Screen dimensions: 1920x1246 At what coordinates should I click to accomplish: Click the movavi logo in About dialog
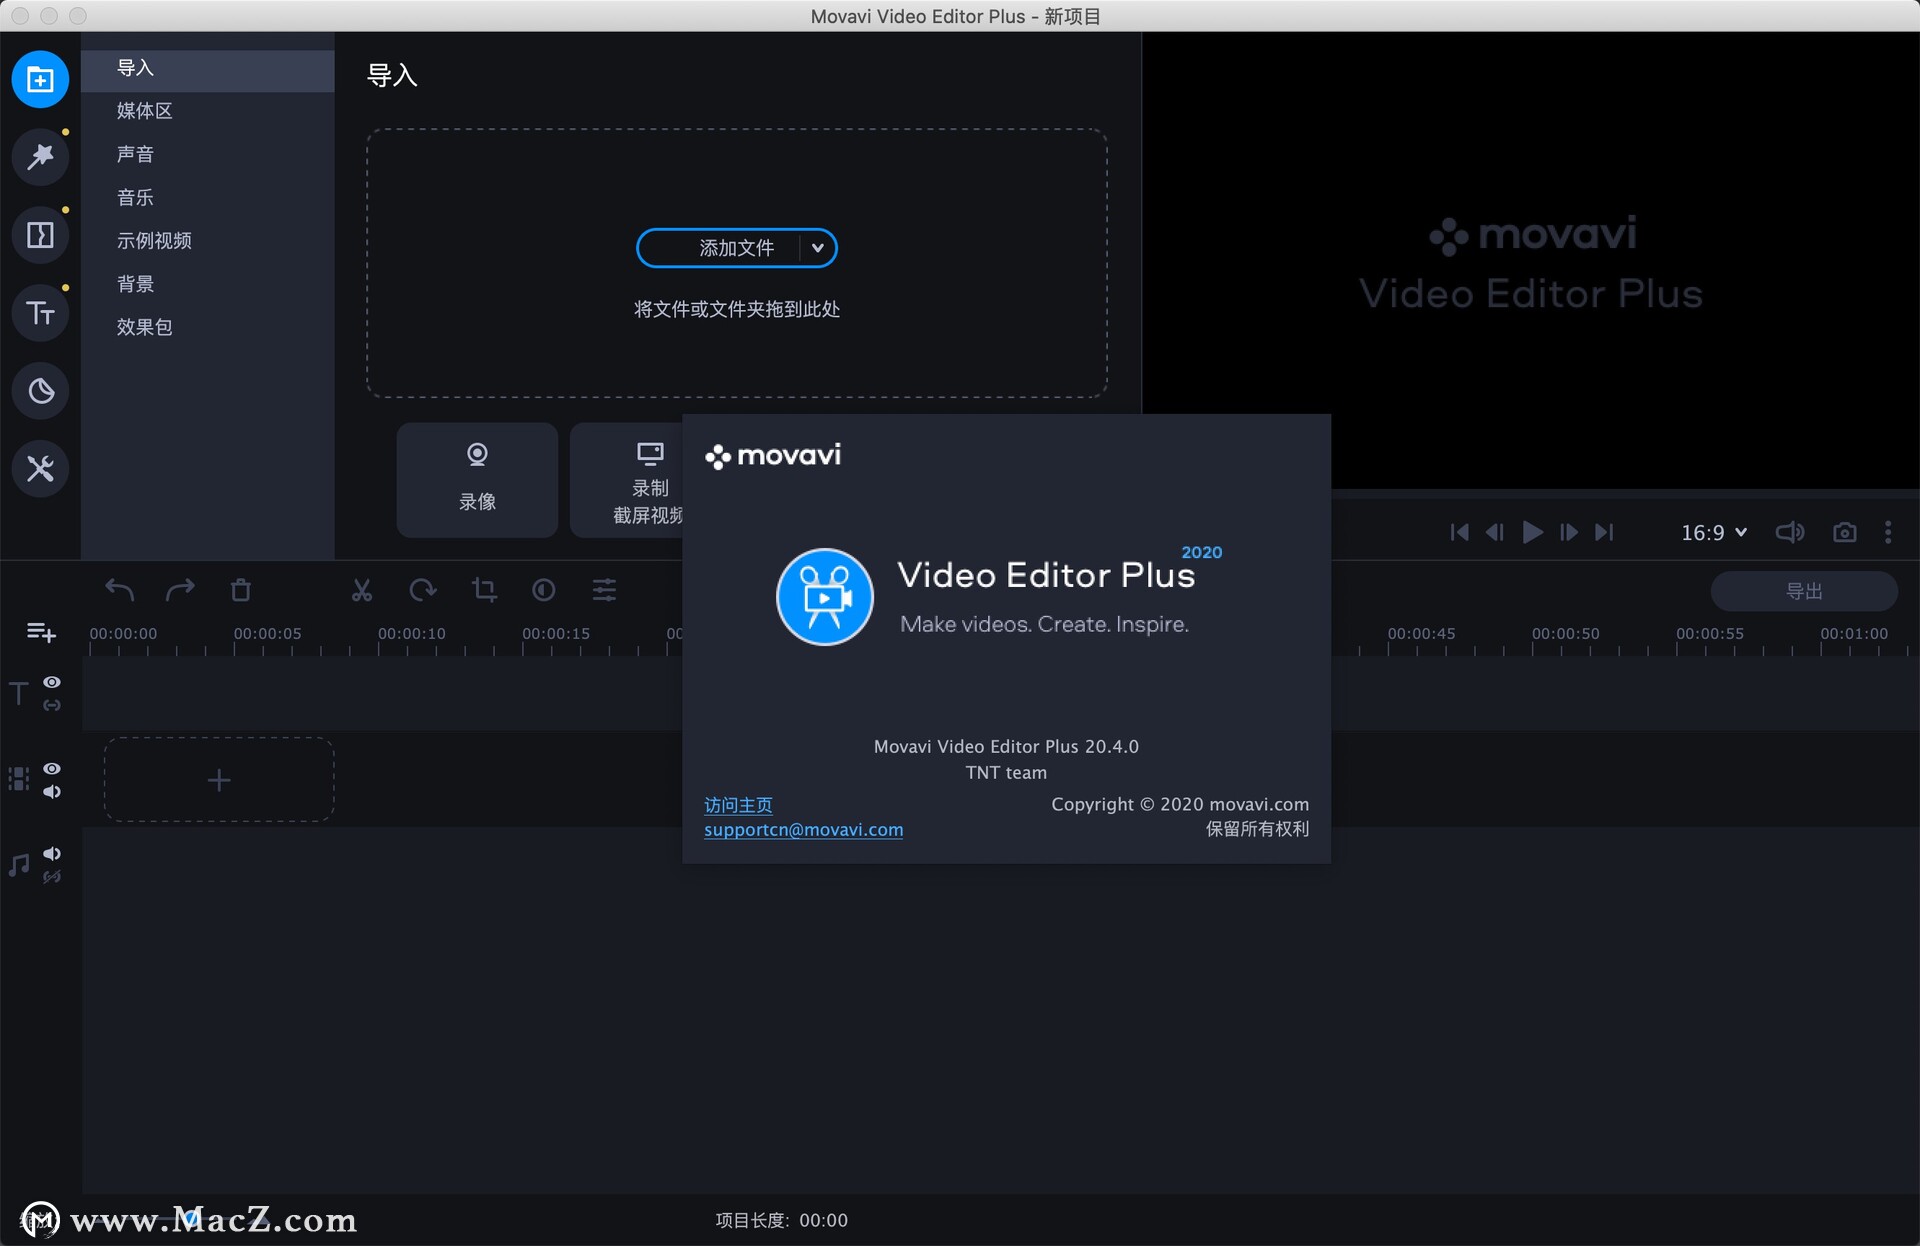coord(773,456)
